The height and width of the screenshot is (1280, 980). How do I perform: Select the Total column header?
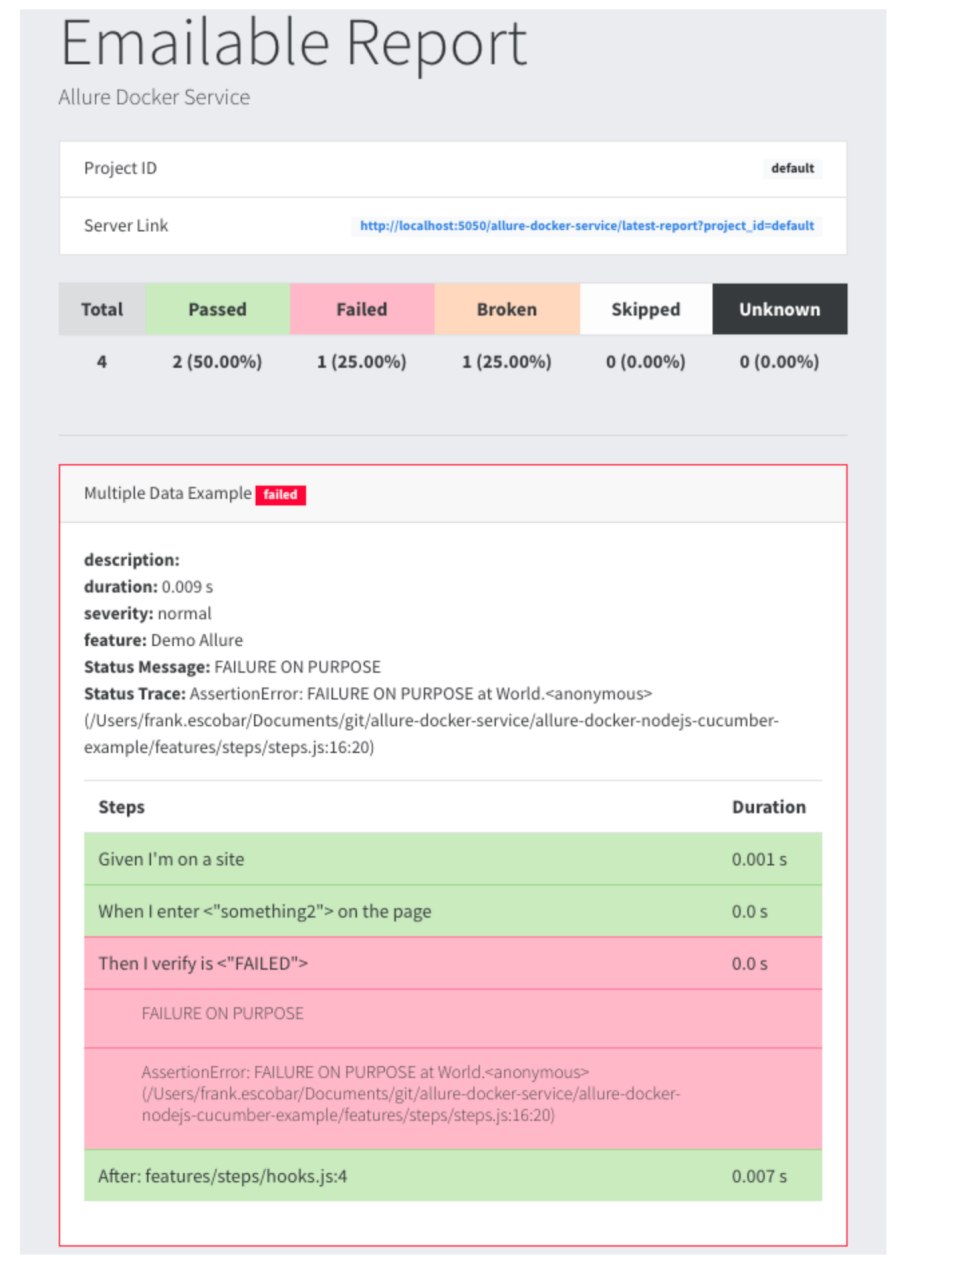102,309
